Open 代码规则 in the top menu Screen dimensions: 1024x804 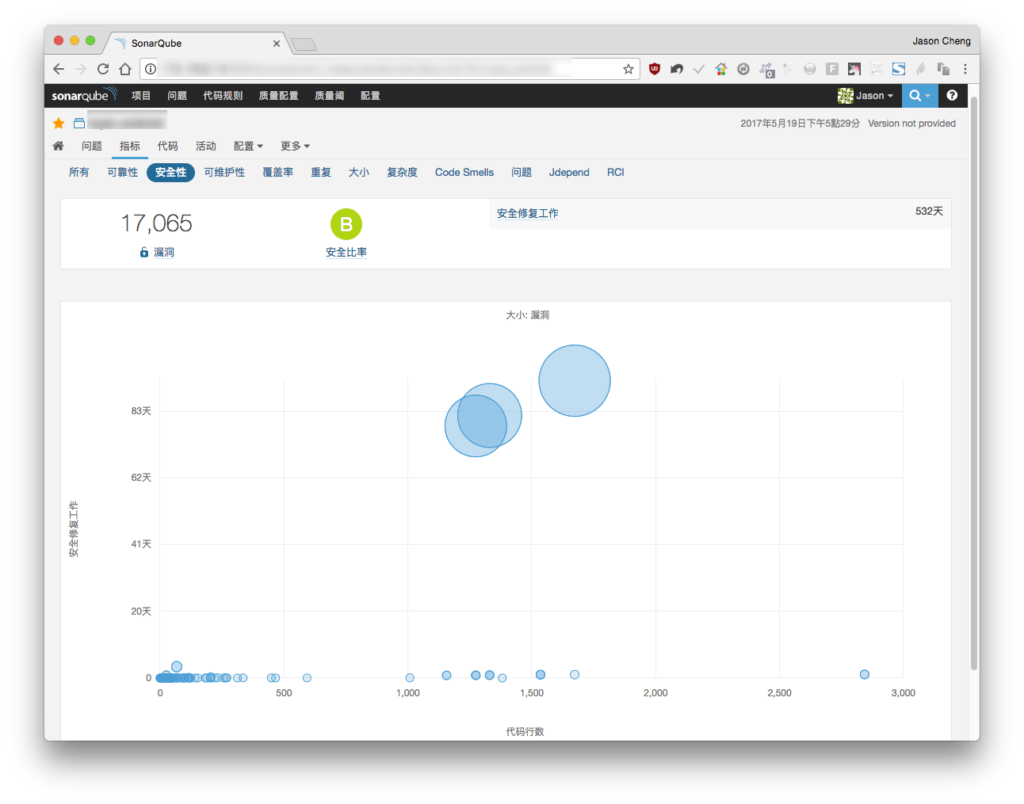223,95
